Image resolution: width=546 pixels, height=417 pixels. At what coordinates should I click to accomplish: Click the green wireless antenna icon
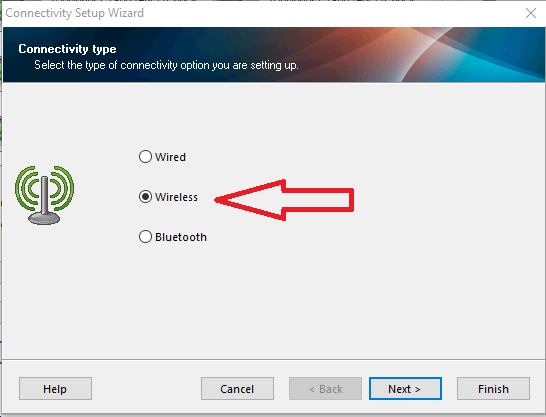click(44, 195)
